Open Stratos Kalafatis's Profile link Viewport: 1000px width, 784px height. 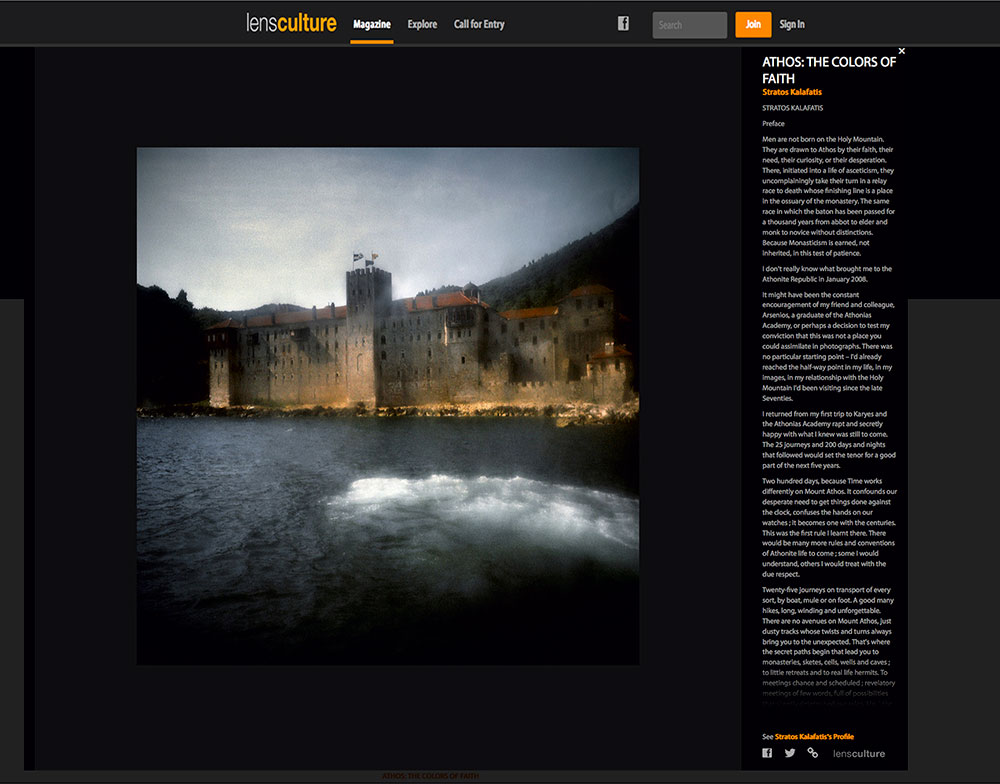814,736
